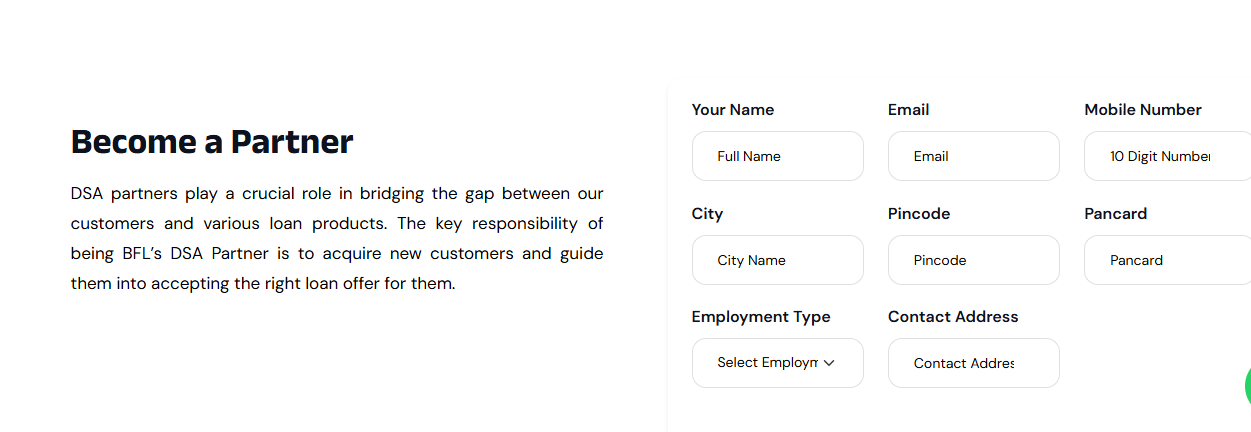
Task: Open the Select Employment dropdown
Action: [767, 363]
